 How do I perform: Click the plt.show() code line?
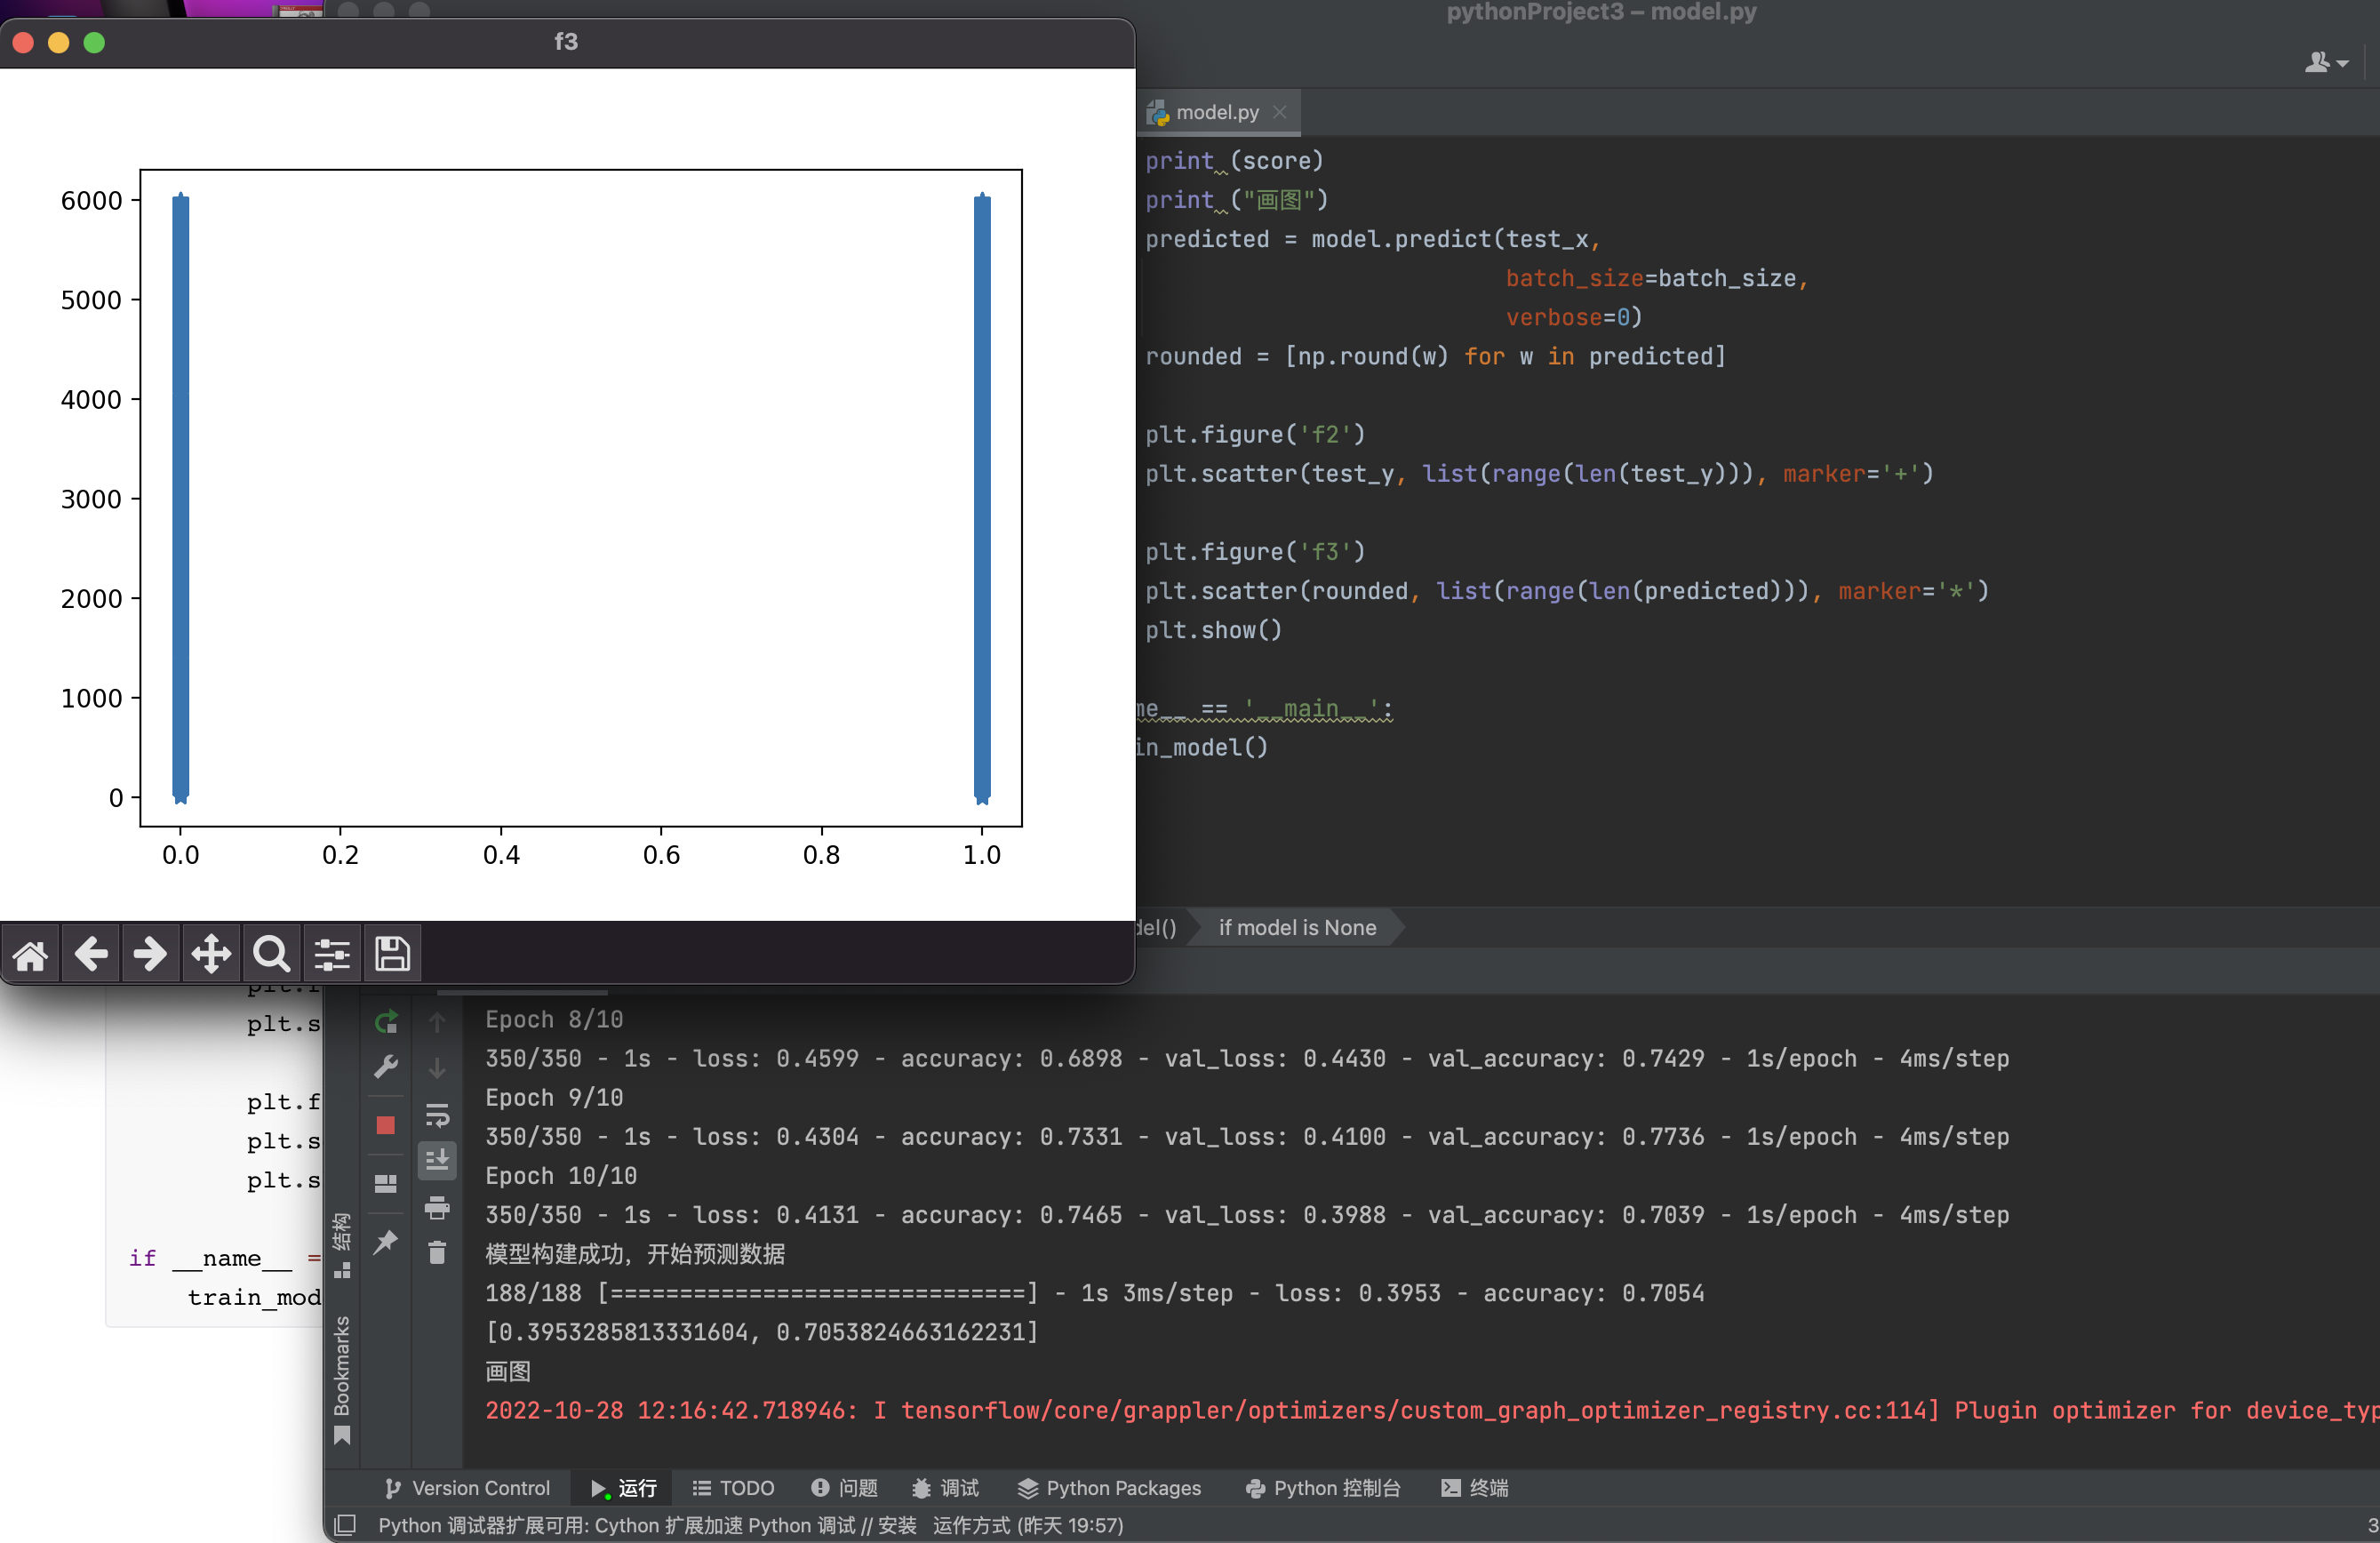tap(1213, 630)
